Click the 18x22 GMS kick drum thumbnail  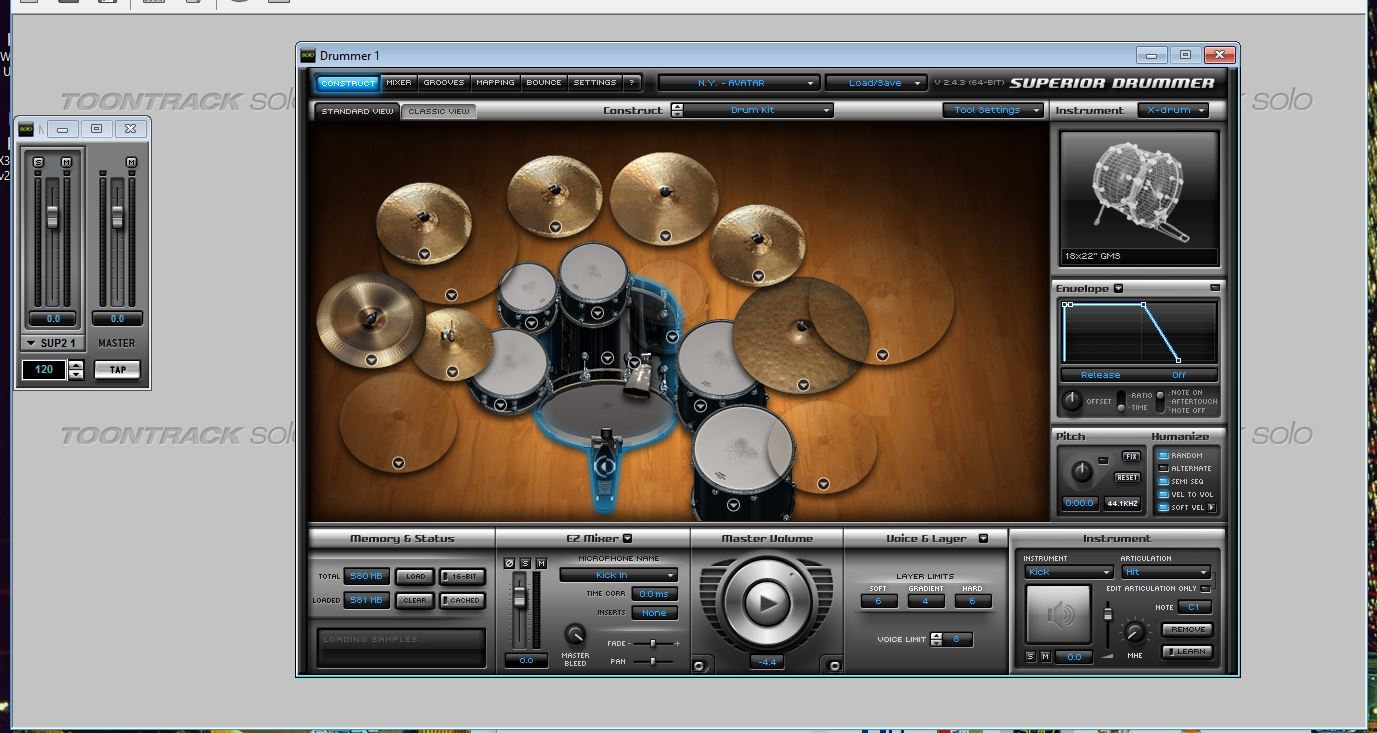coord(1140,198)
